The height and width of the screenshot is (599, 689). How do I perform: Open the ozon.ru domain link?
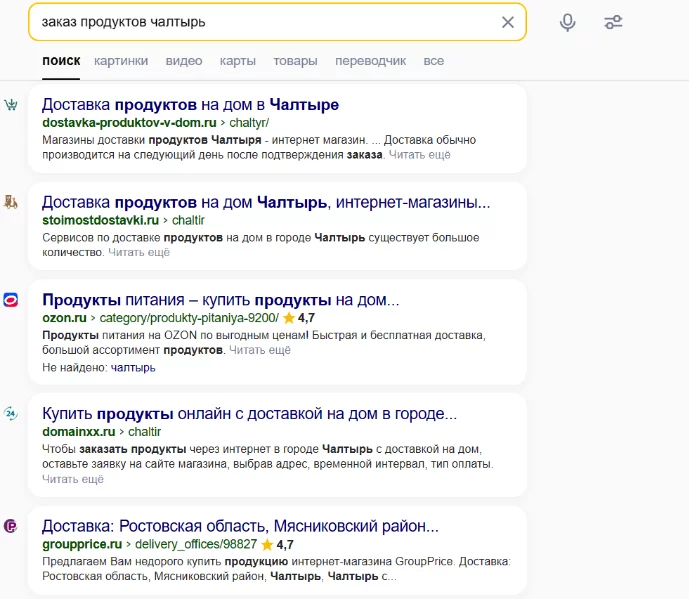tap(64, 318)
